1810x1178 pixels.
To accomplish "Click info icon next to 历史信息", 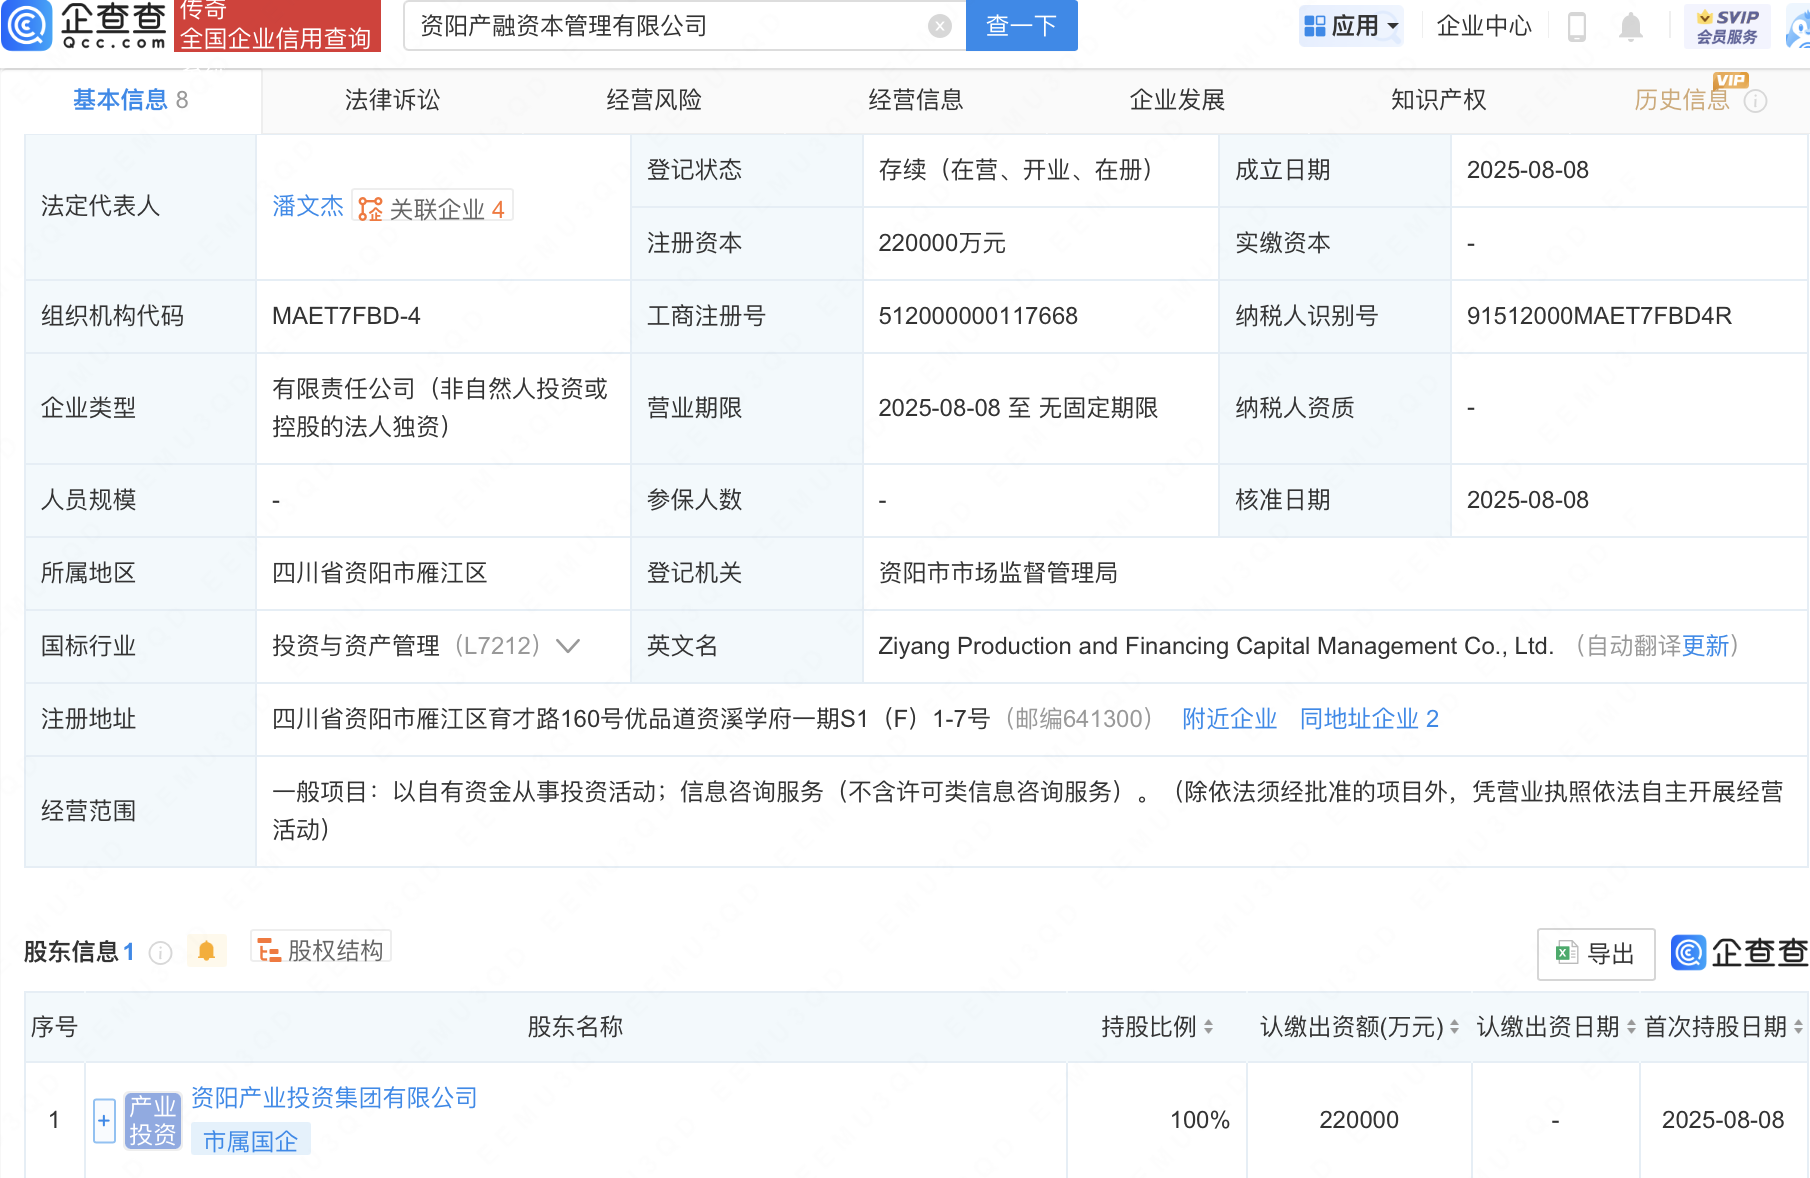I will pyautogui.click(x=1756, y=101).
